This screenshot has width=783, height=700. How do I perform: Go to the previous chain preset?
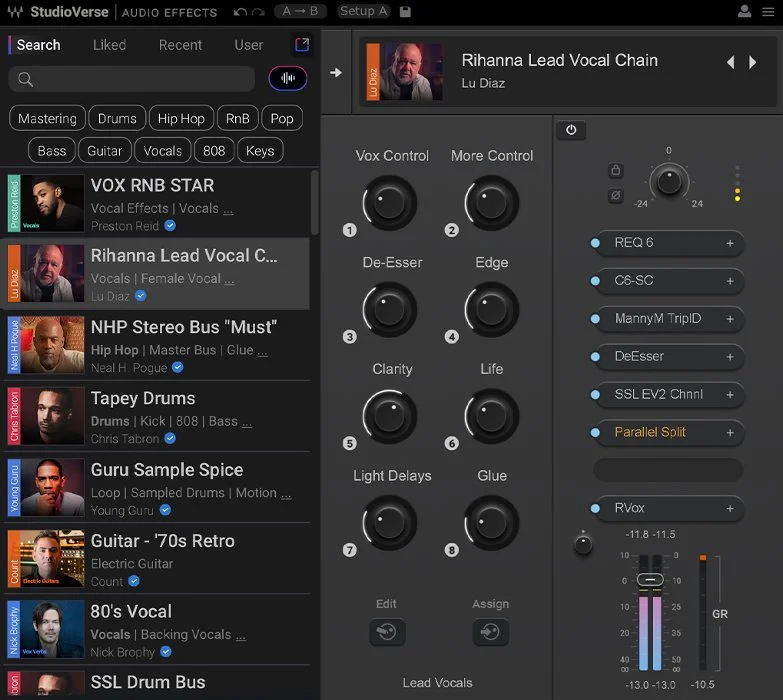point(731,62)
